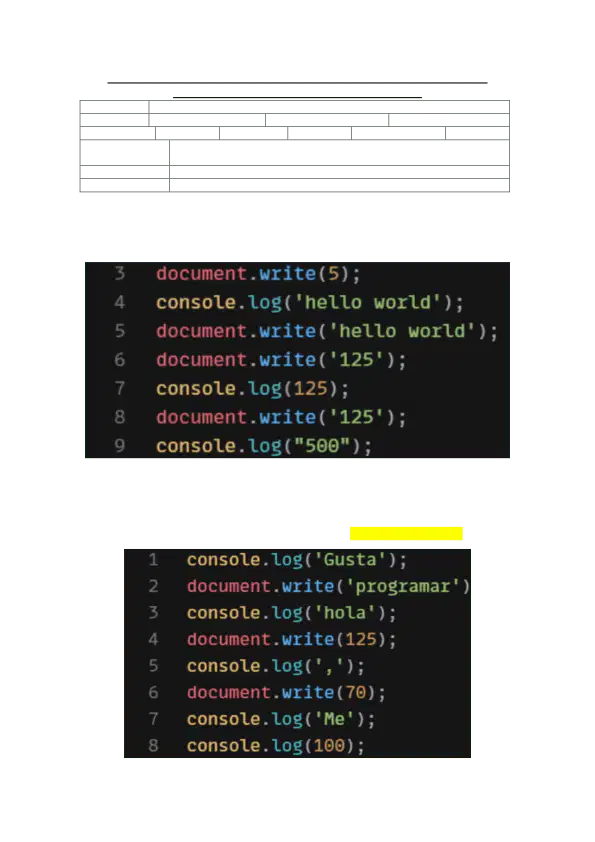This screenshot has height=842, width=595.
Task: Select console.log('Me') on line 7
Action: 280,719
